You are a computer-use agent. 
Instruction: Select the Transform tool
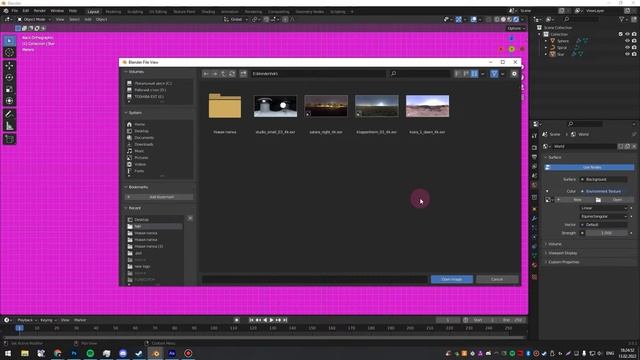[9, 101]
